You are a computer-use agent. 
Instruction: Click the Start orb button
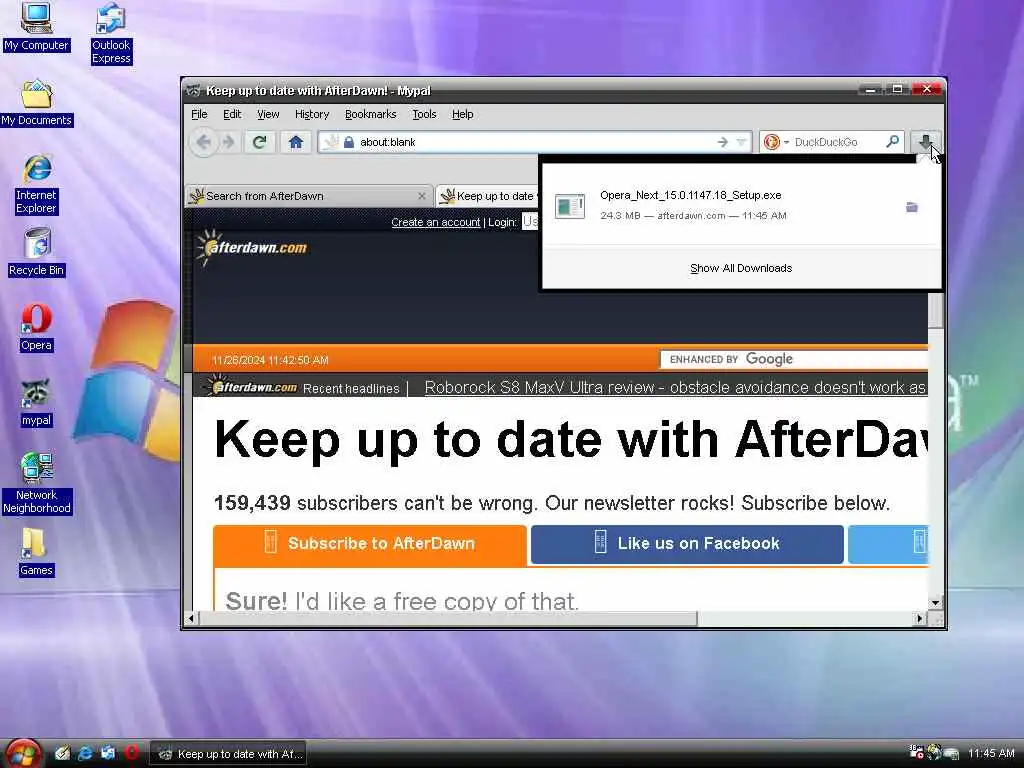pos(22,753)
